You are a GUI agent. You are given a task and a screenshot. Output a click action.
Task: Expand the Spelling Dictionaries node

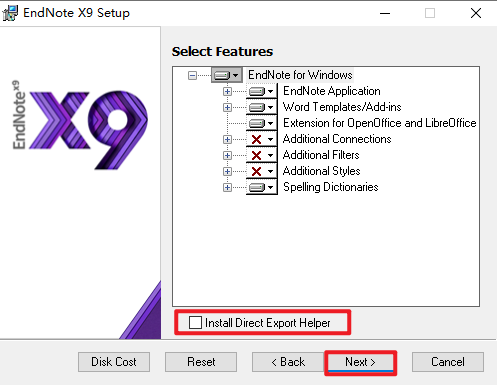[x=227, y=187]
